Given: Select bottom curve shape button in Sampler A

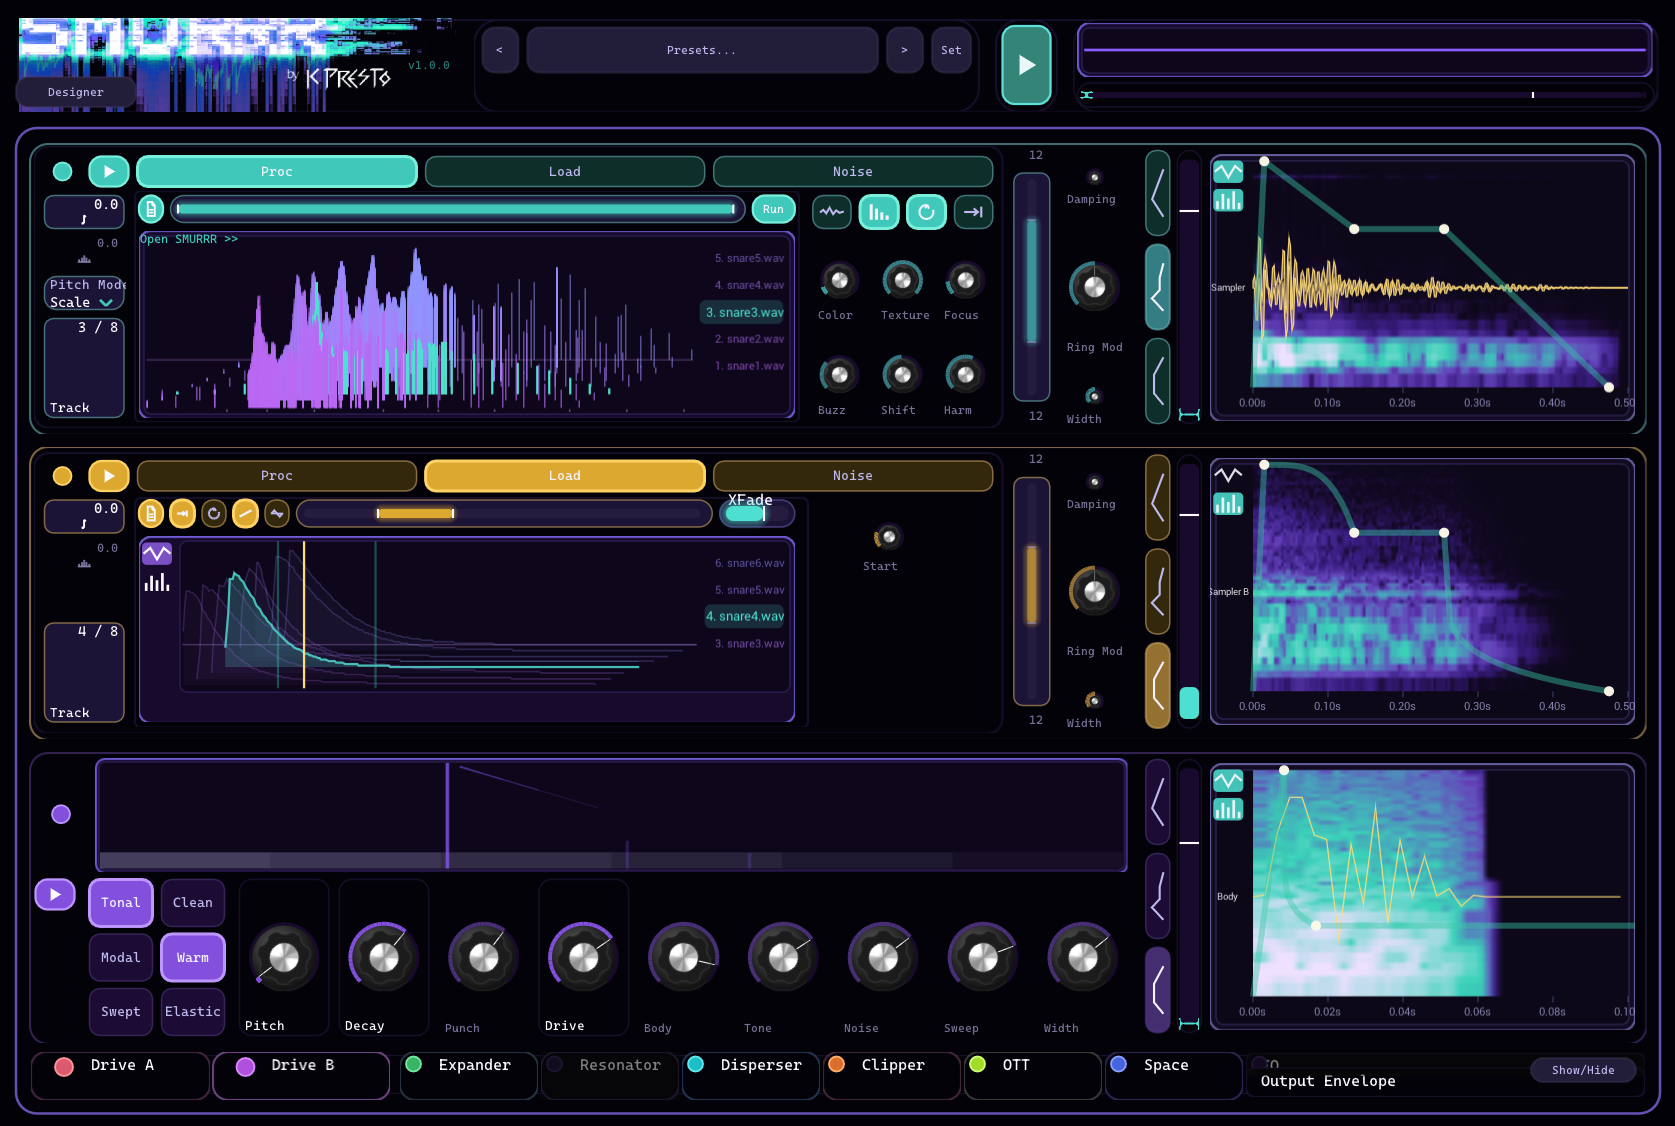Looking at the screenshot, I should [x=1158, y=381].
